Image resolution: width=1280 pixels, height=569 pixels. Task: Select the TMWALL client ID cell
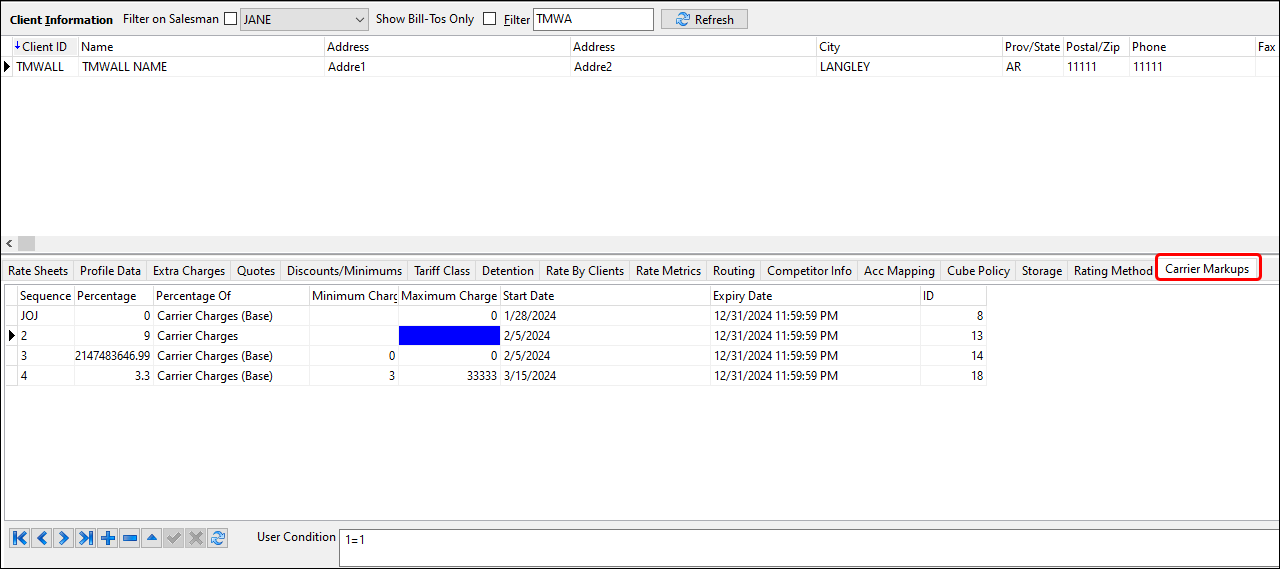click(45, 67)
